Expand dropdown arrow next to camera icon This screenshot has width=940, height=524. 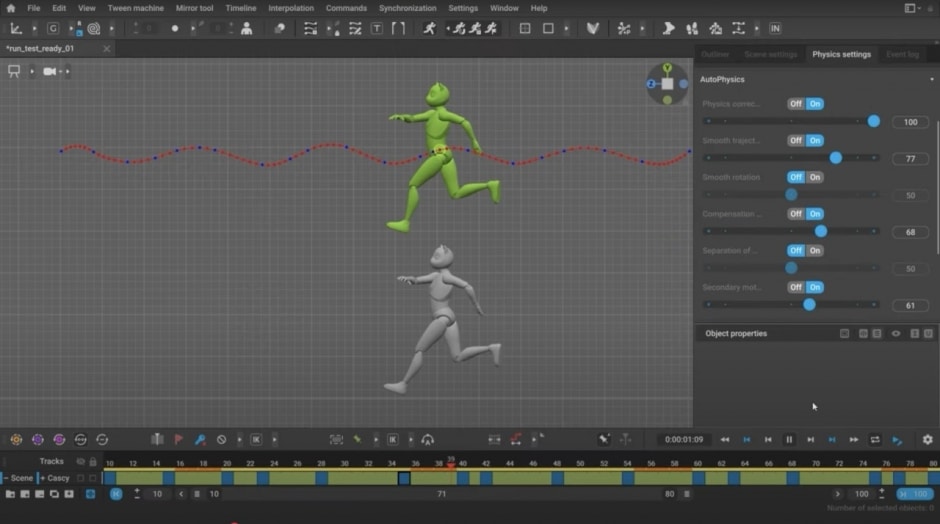click(66, 72)
